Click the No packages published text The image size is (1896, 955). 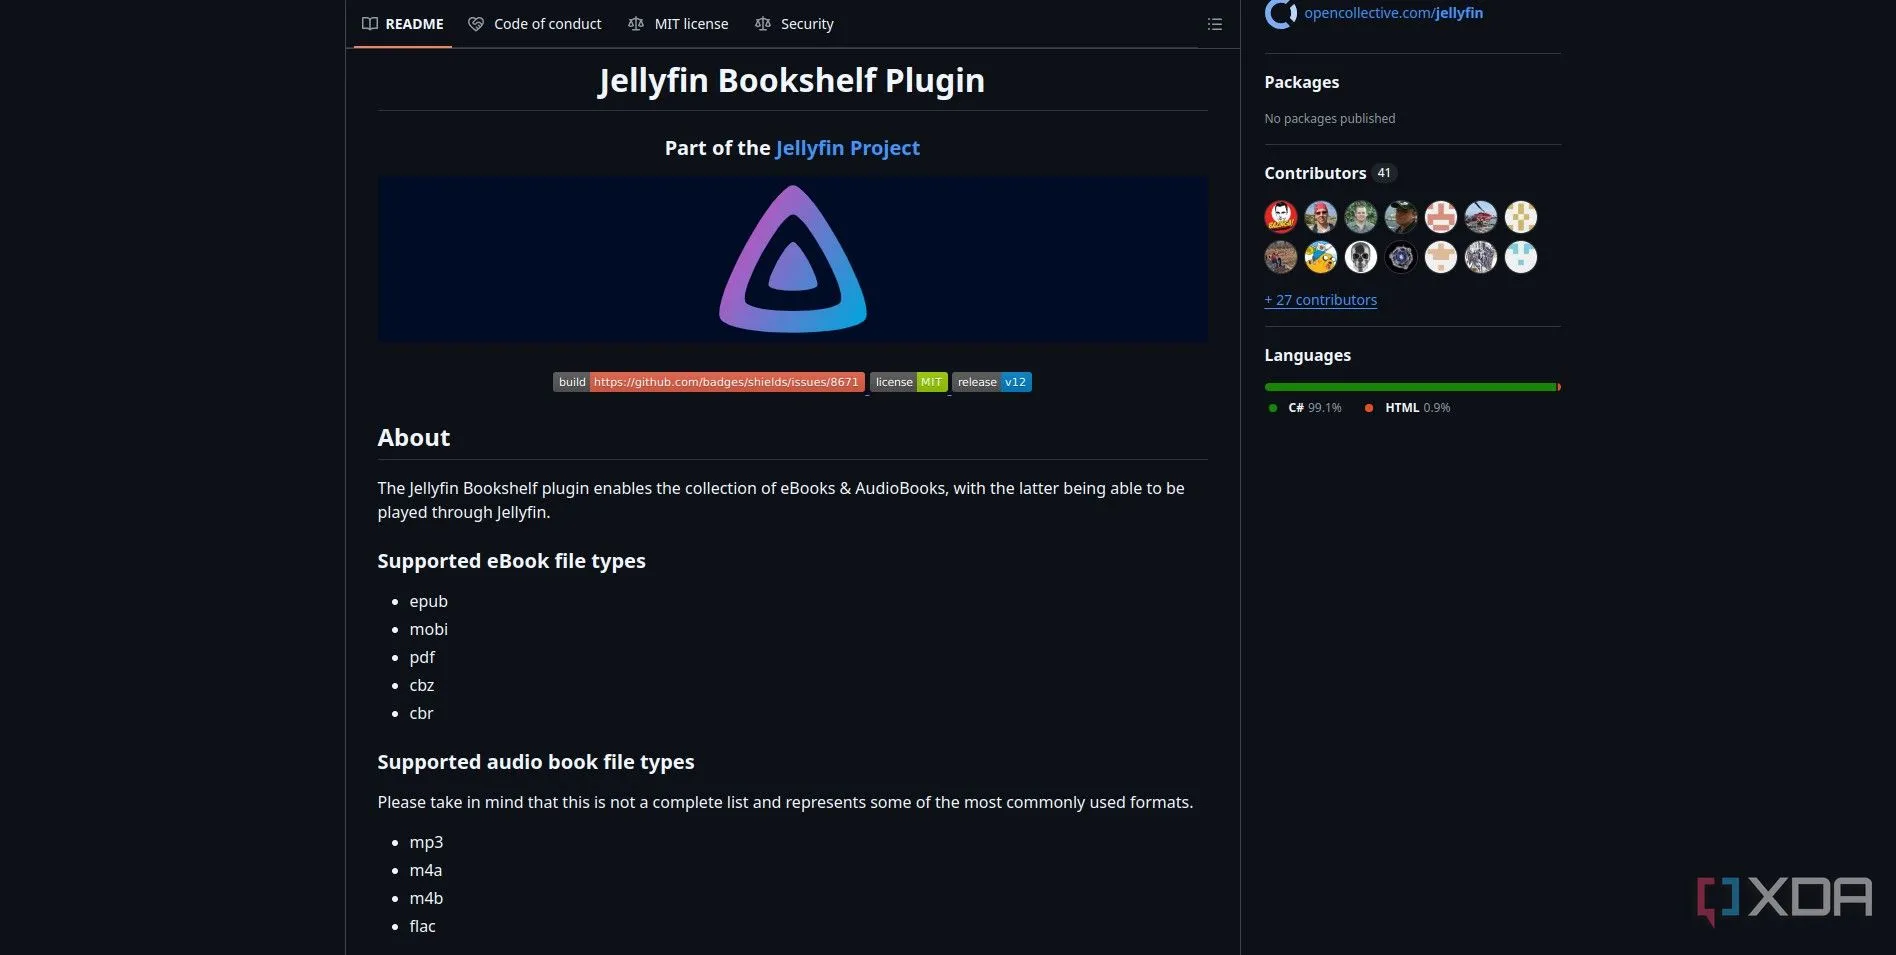1329,118
